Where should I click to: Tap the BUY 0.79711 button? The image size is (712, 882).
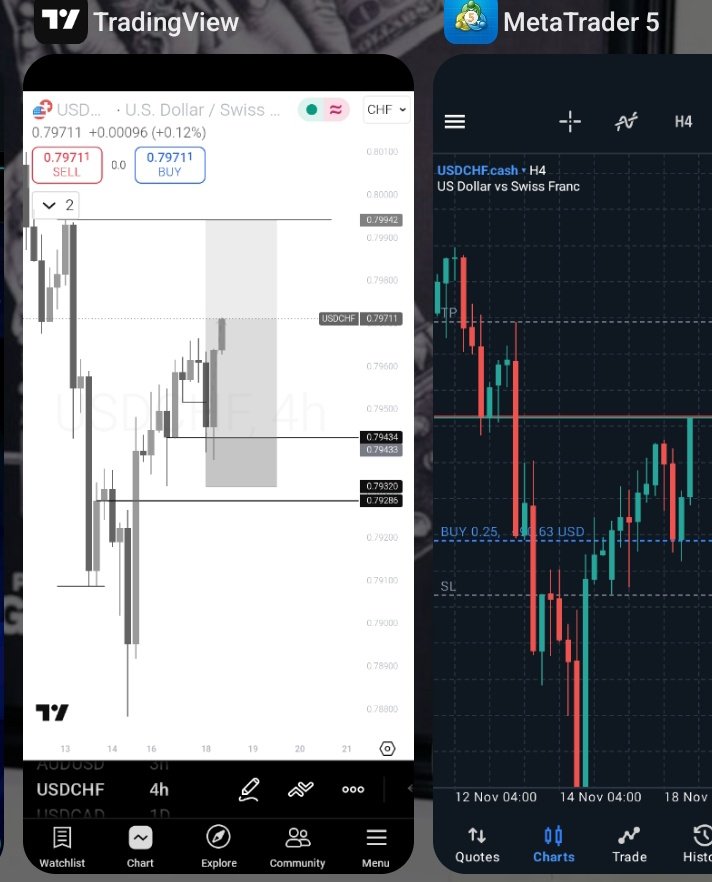[170, 165]
